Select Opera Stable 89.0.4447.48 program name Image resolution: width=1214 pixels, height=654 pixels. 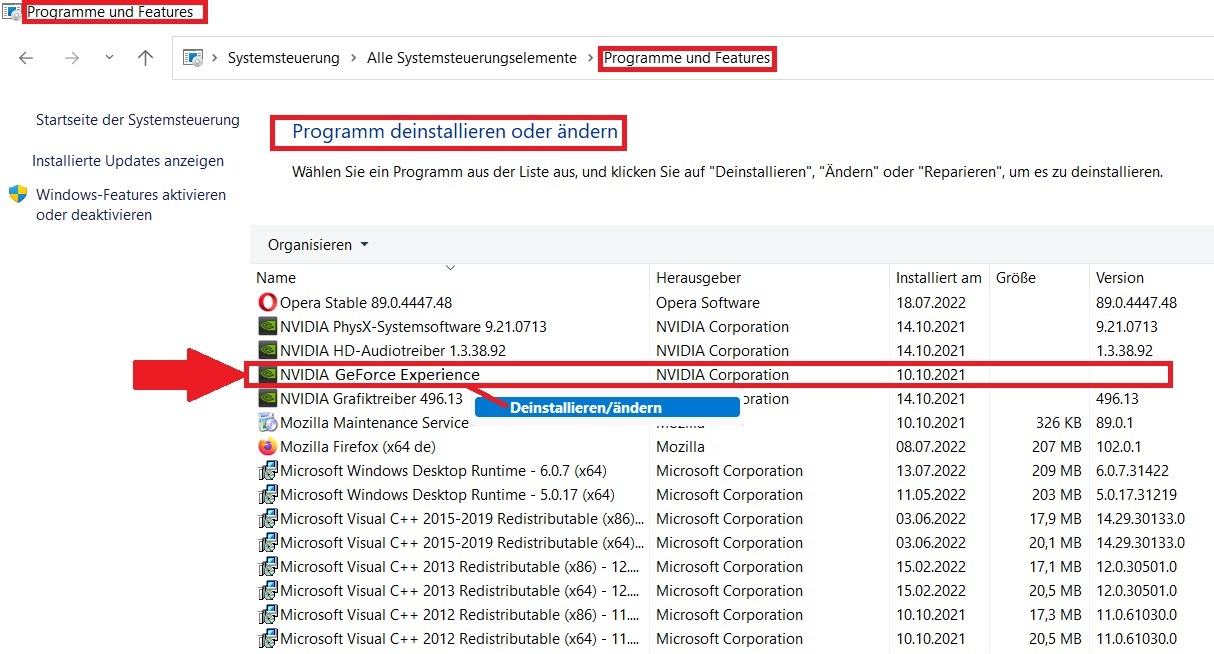(366, 302)
